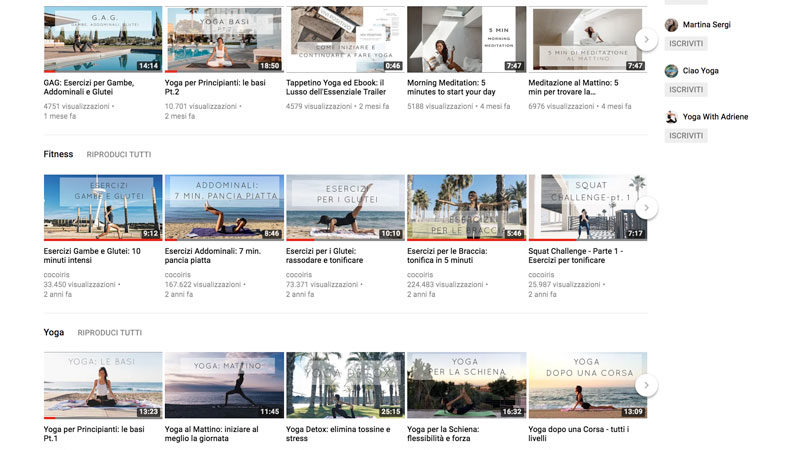
Task: Open Addominali 7 min thumbnail 8:46
Action: [x=224, y=208]
